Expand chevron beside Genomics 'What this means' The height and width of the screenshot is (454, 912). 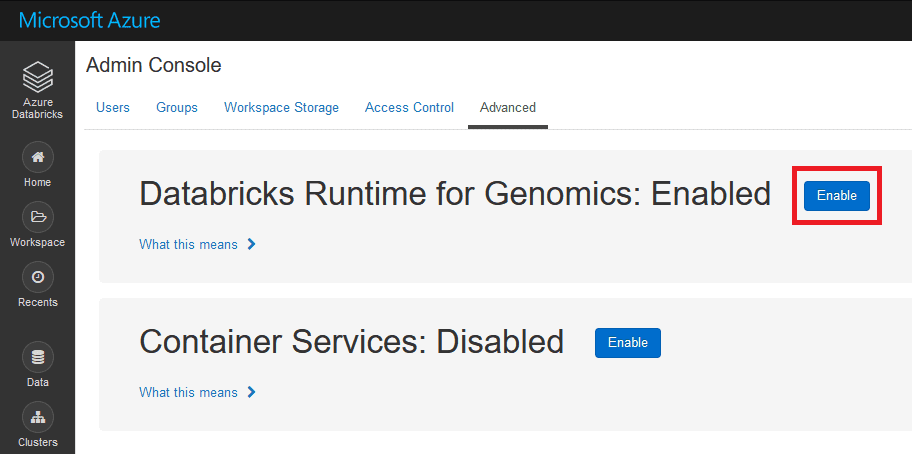click(251, 244)
